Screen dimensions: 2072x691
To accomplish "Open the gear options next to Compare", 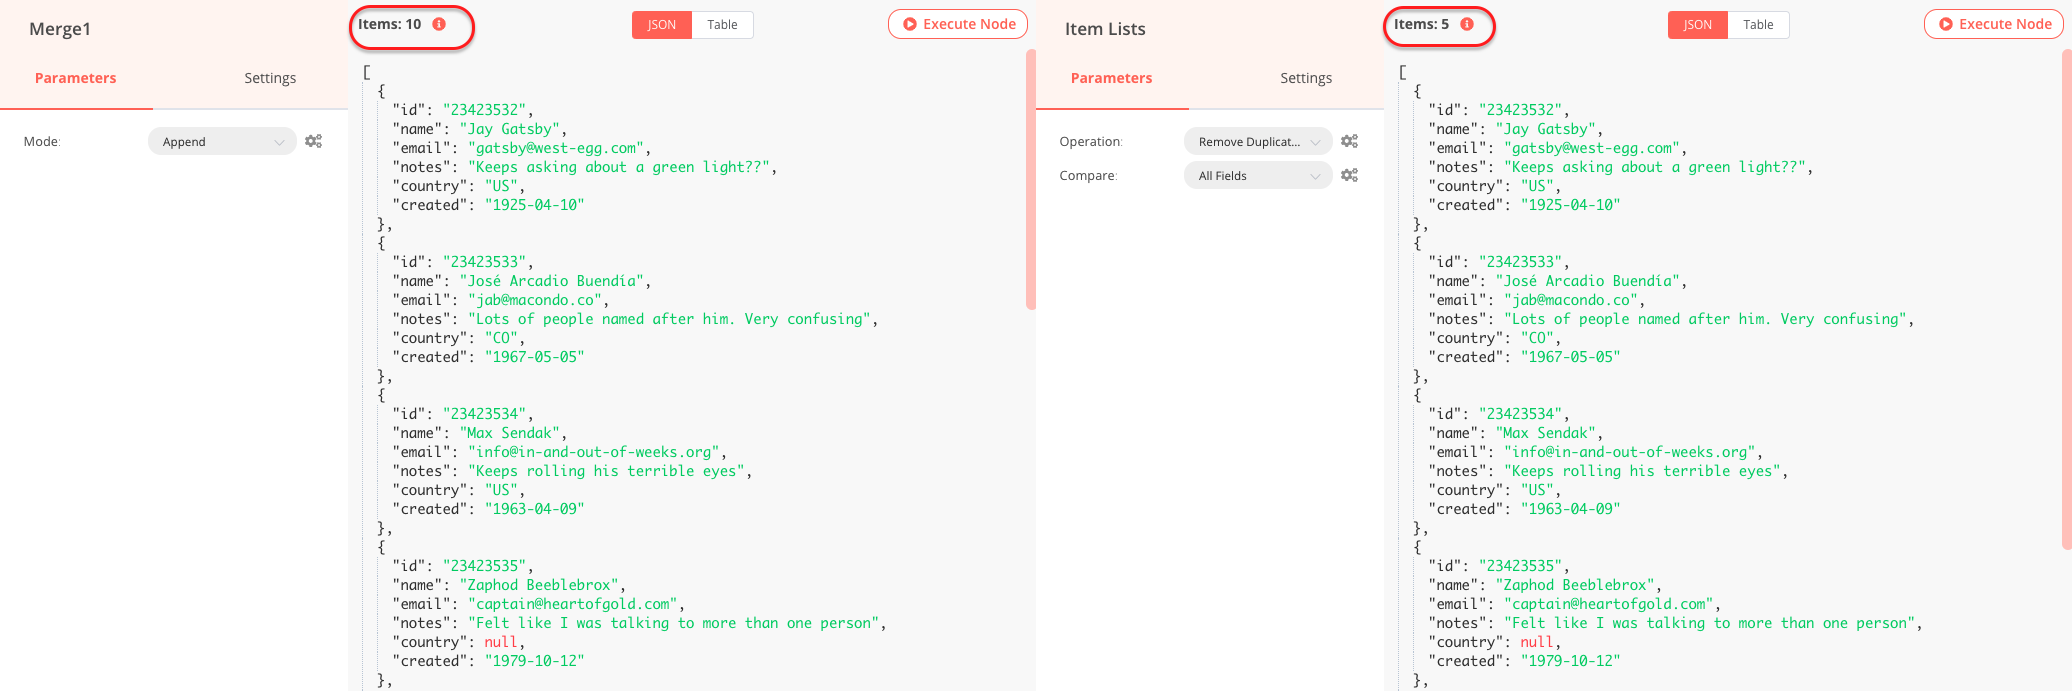I will click(1349, 175).
